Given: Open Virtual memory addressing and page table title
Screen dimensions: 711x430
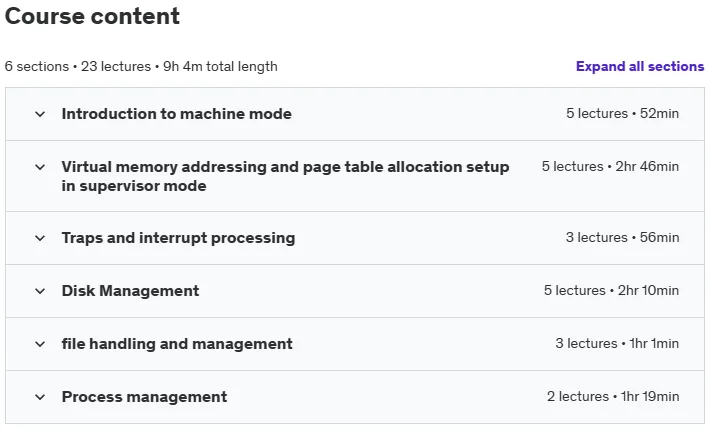Looking at the screenshot, I should [285, 176].
